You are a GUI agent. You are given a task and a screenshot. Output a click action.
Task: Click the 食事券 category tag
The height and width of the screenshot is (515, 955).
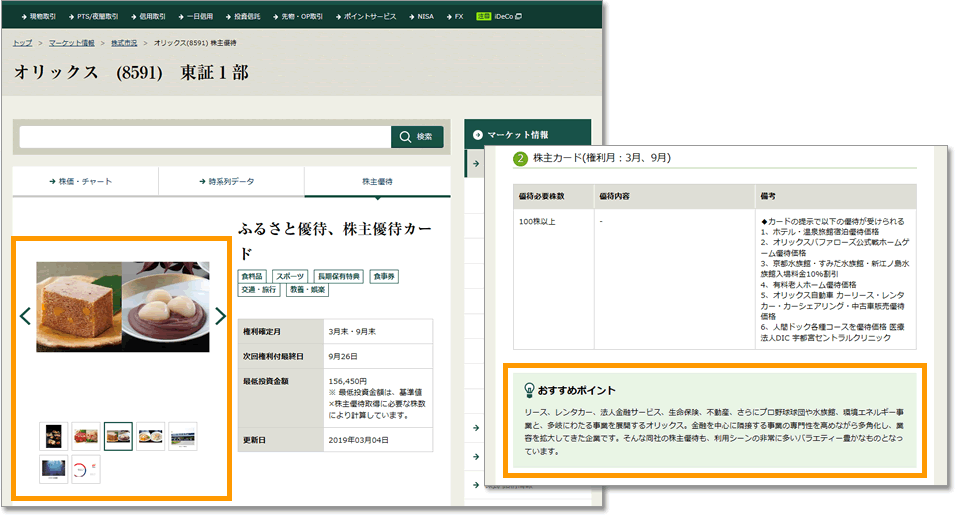[x=384, y=276]
